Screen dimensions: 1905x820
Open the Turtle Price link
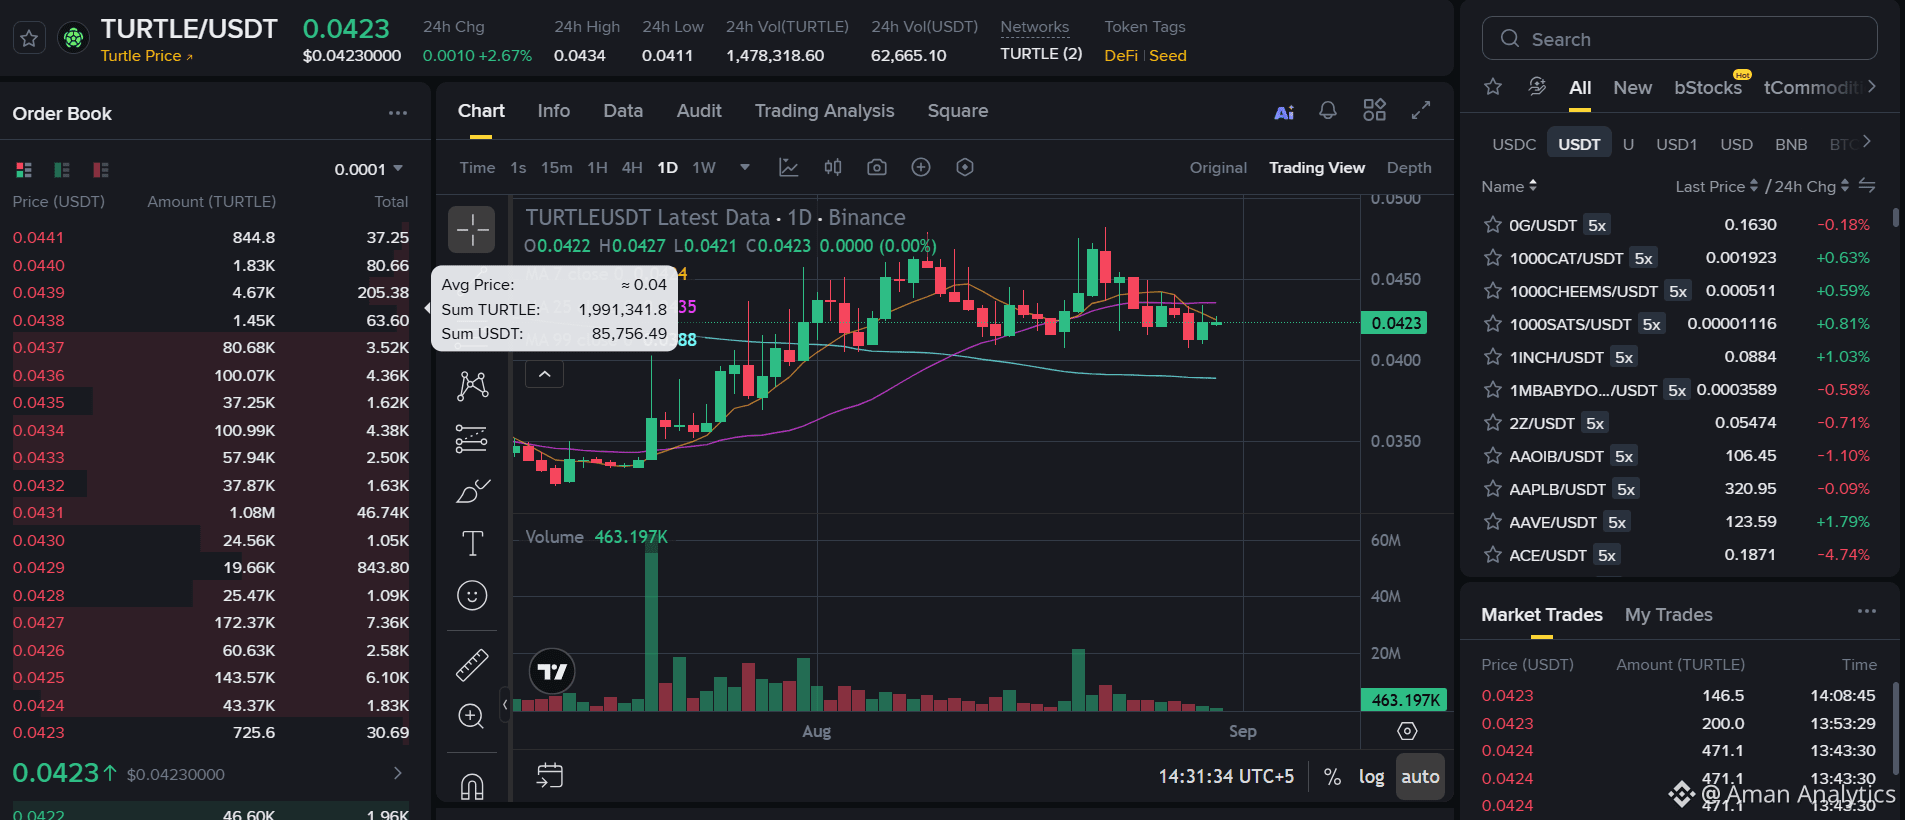click(146, 56)
